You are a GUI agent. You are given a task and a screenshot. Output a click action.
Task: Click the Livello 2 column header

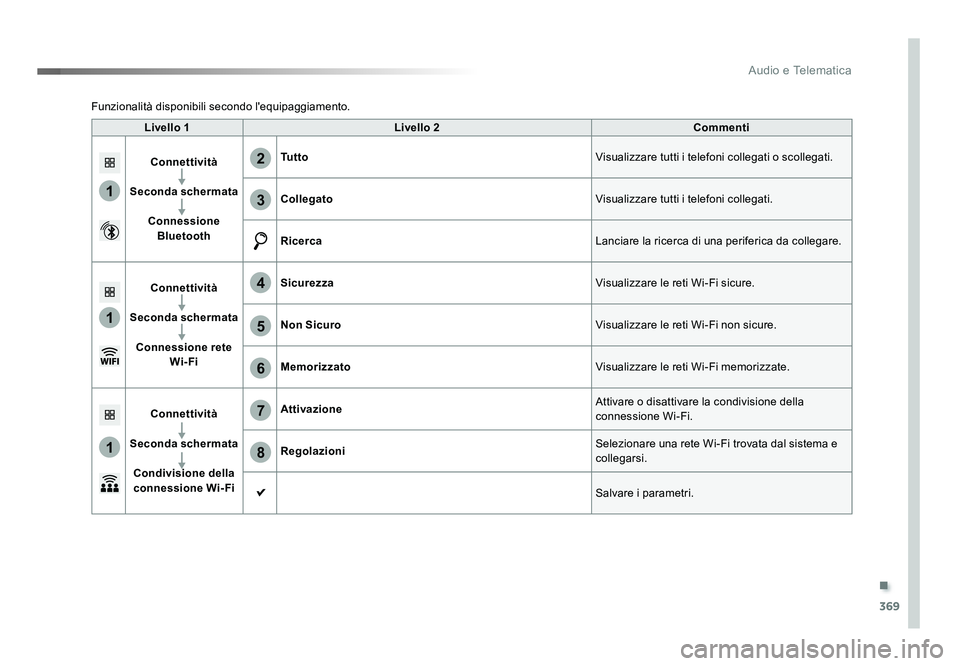point(417,127)
